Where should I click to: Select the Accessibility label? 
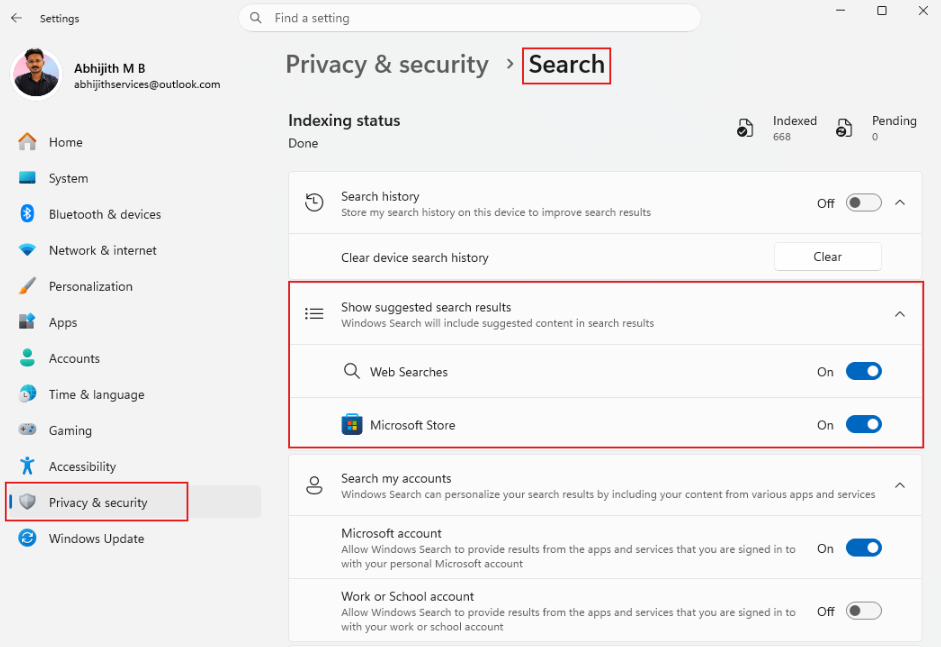(82, 466)
